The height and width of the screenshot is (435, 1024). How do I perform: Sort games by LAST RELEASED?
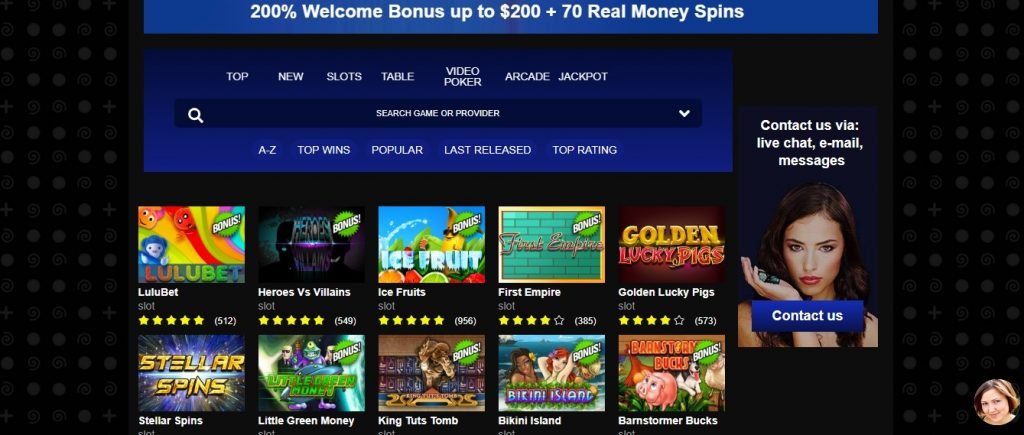point(487,150)
